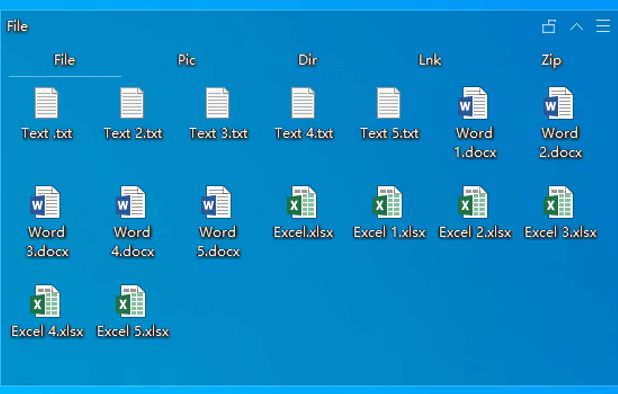This screenshot has width=618, height=394.
Task: Collapse the File panel with the up chevron
Action: (x=576, y=26)
